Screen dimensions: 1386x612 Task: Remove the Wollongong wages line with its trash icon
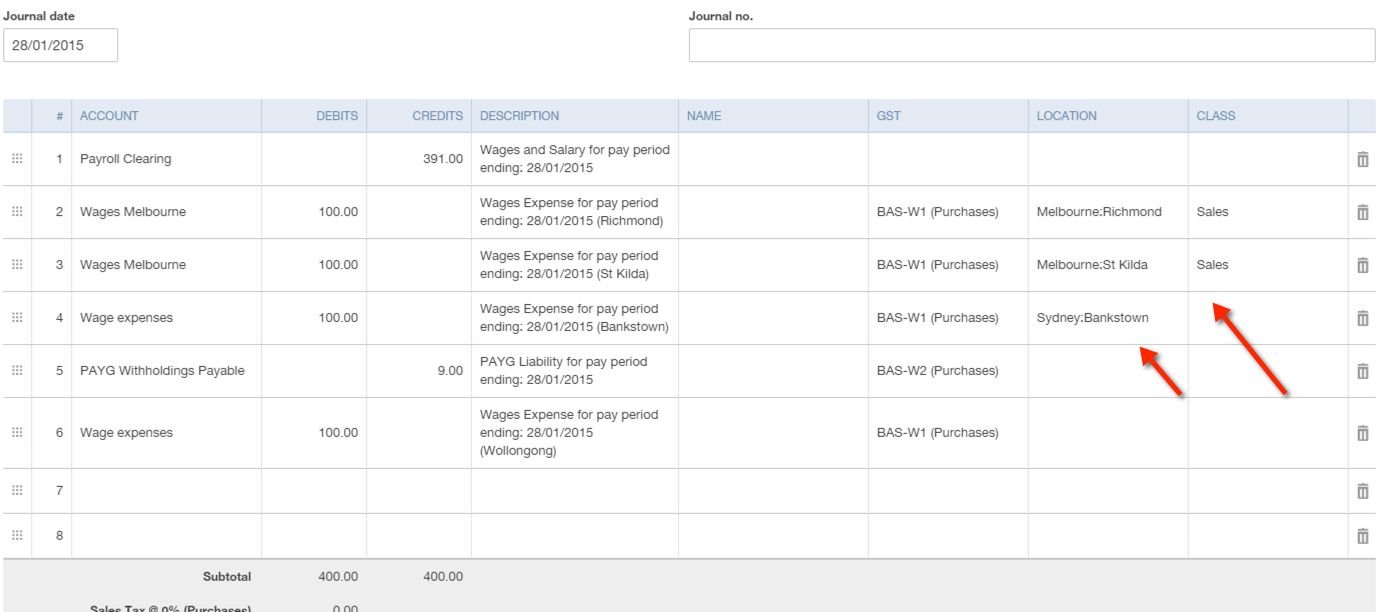pos(1363,432)
